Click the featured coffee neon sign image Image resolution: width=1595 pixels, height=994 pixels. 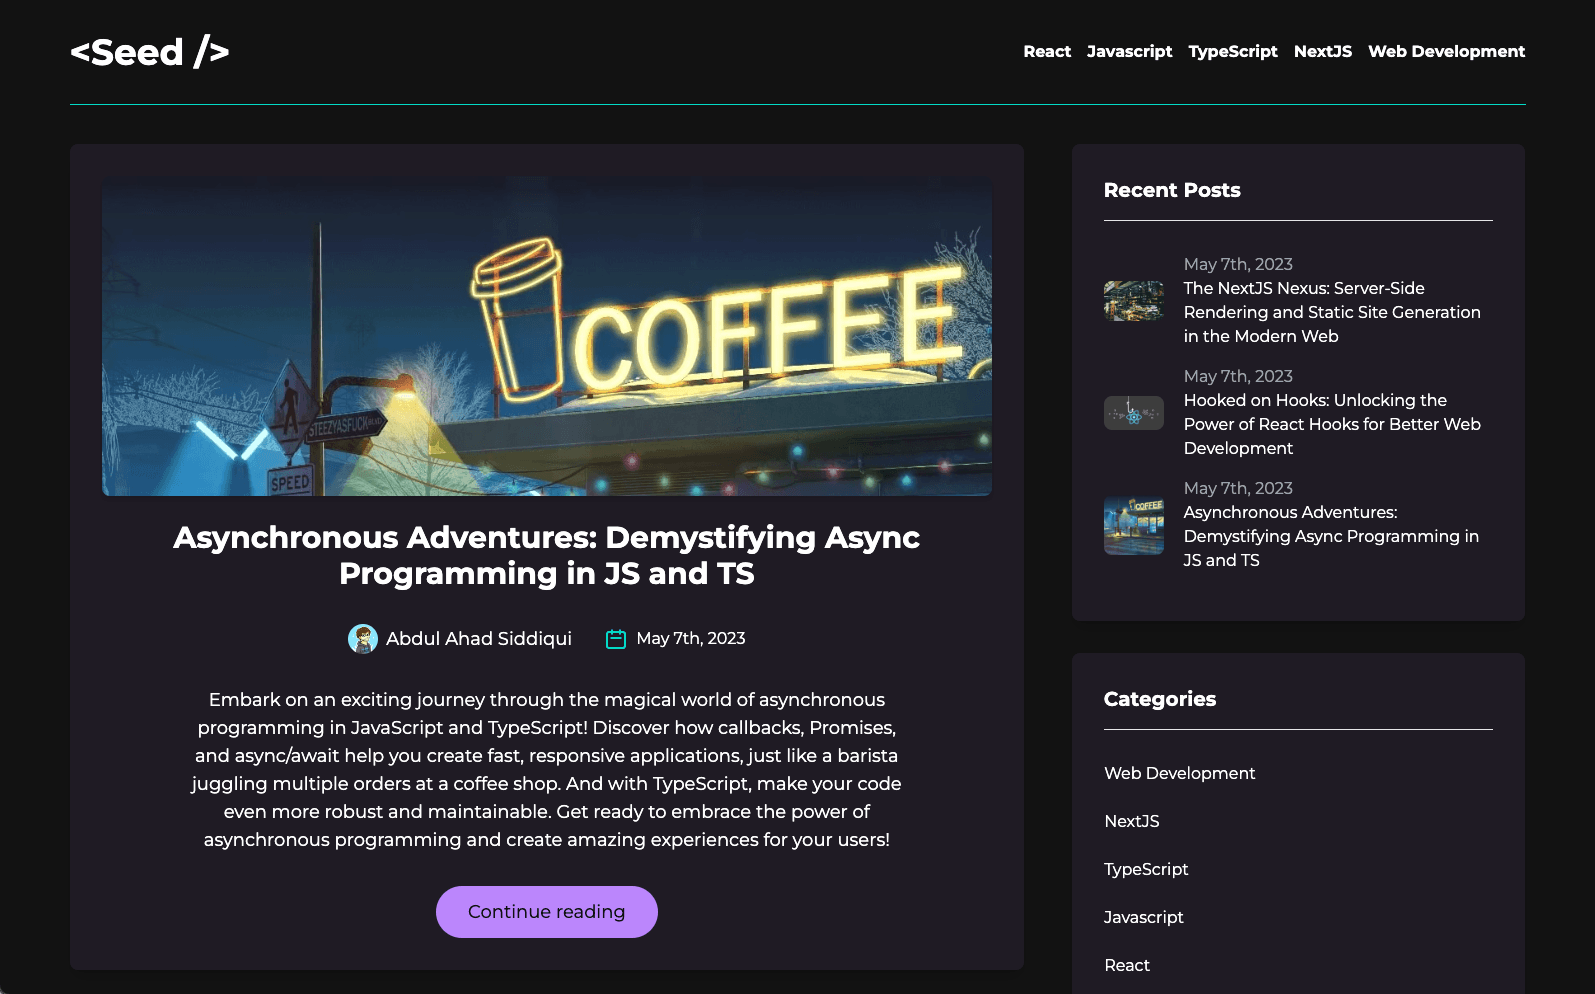pos(547,337)
